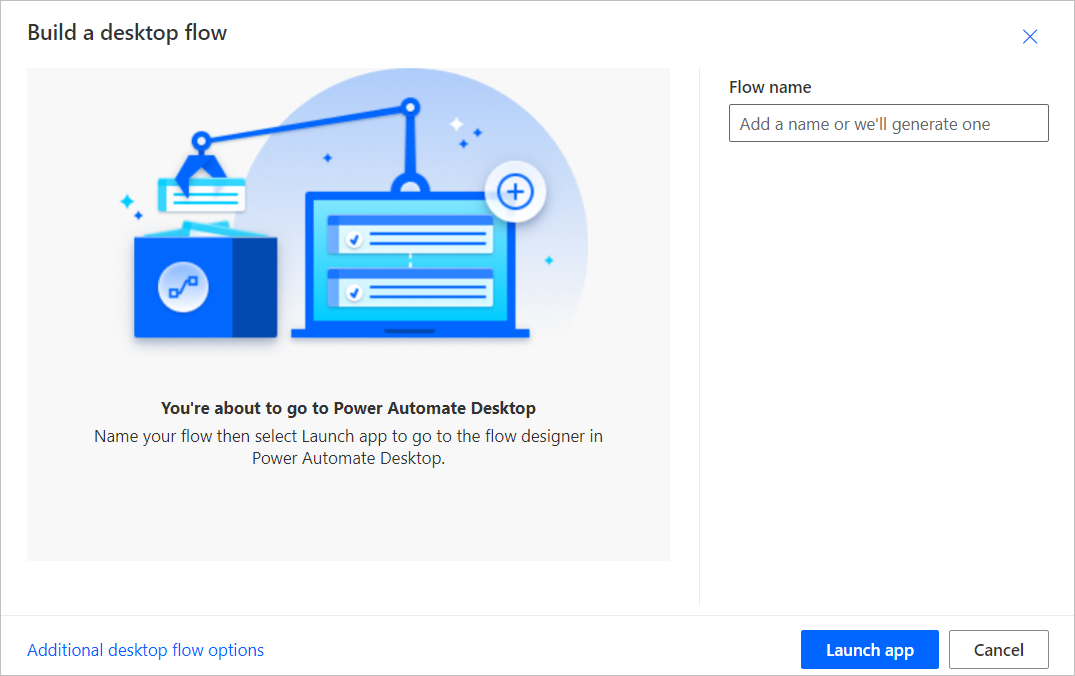
Task: Click the 'Flow name' label
Action: coord(770,87)
